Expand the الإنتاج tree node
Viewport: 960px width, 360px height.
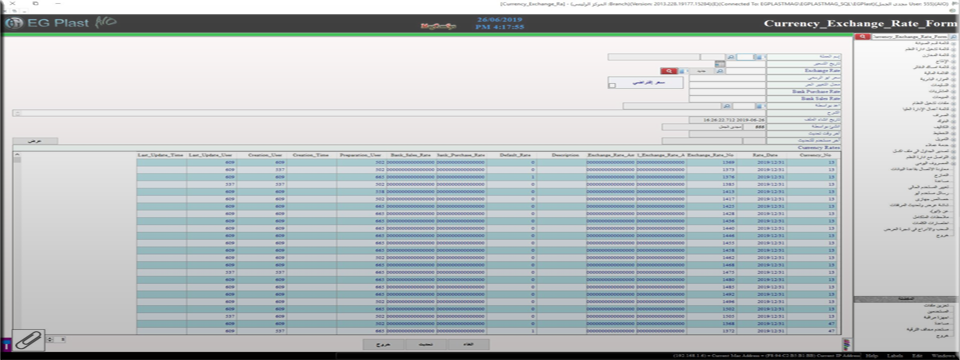coord(953,61)
